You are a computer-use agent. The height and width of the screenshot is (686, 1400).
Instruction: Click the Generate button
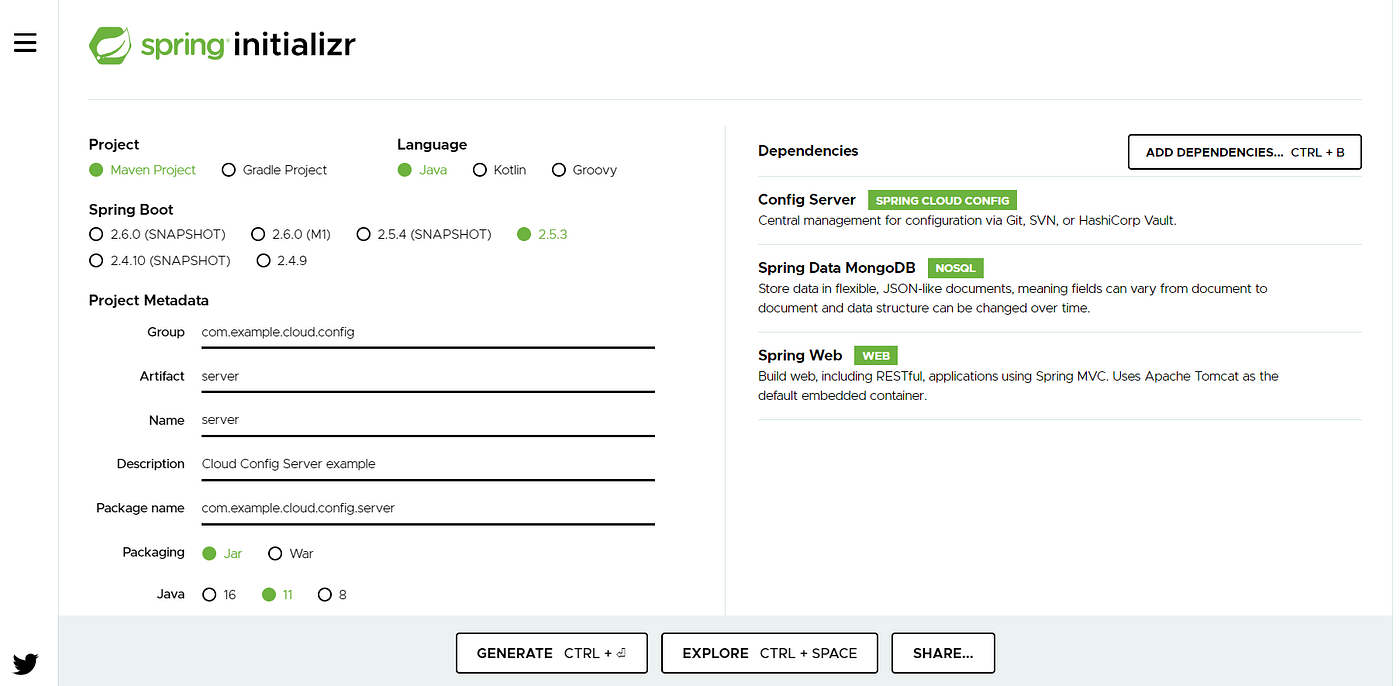click(552, 653)
